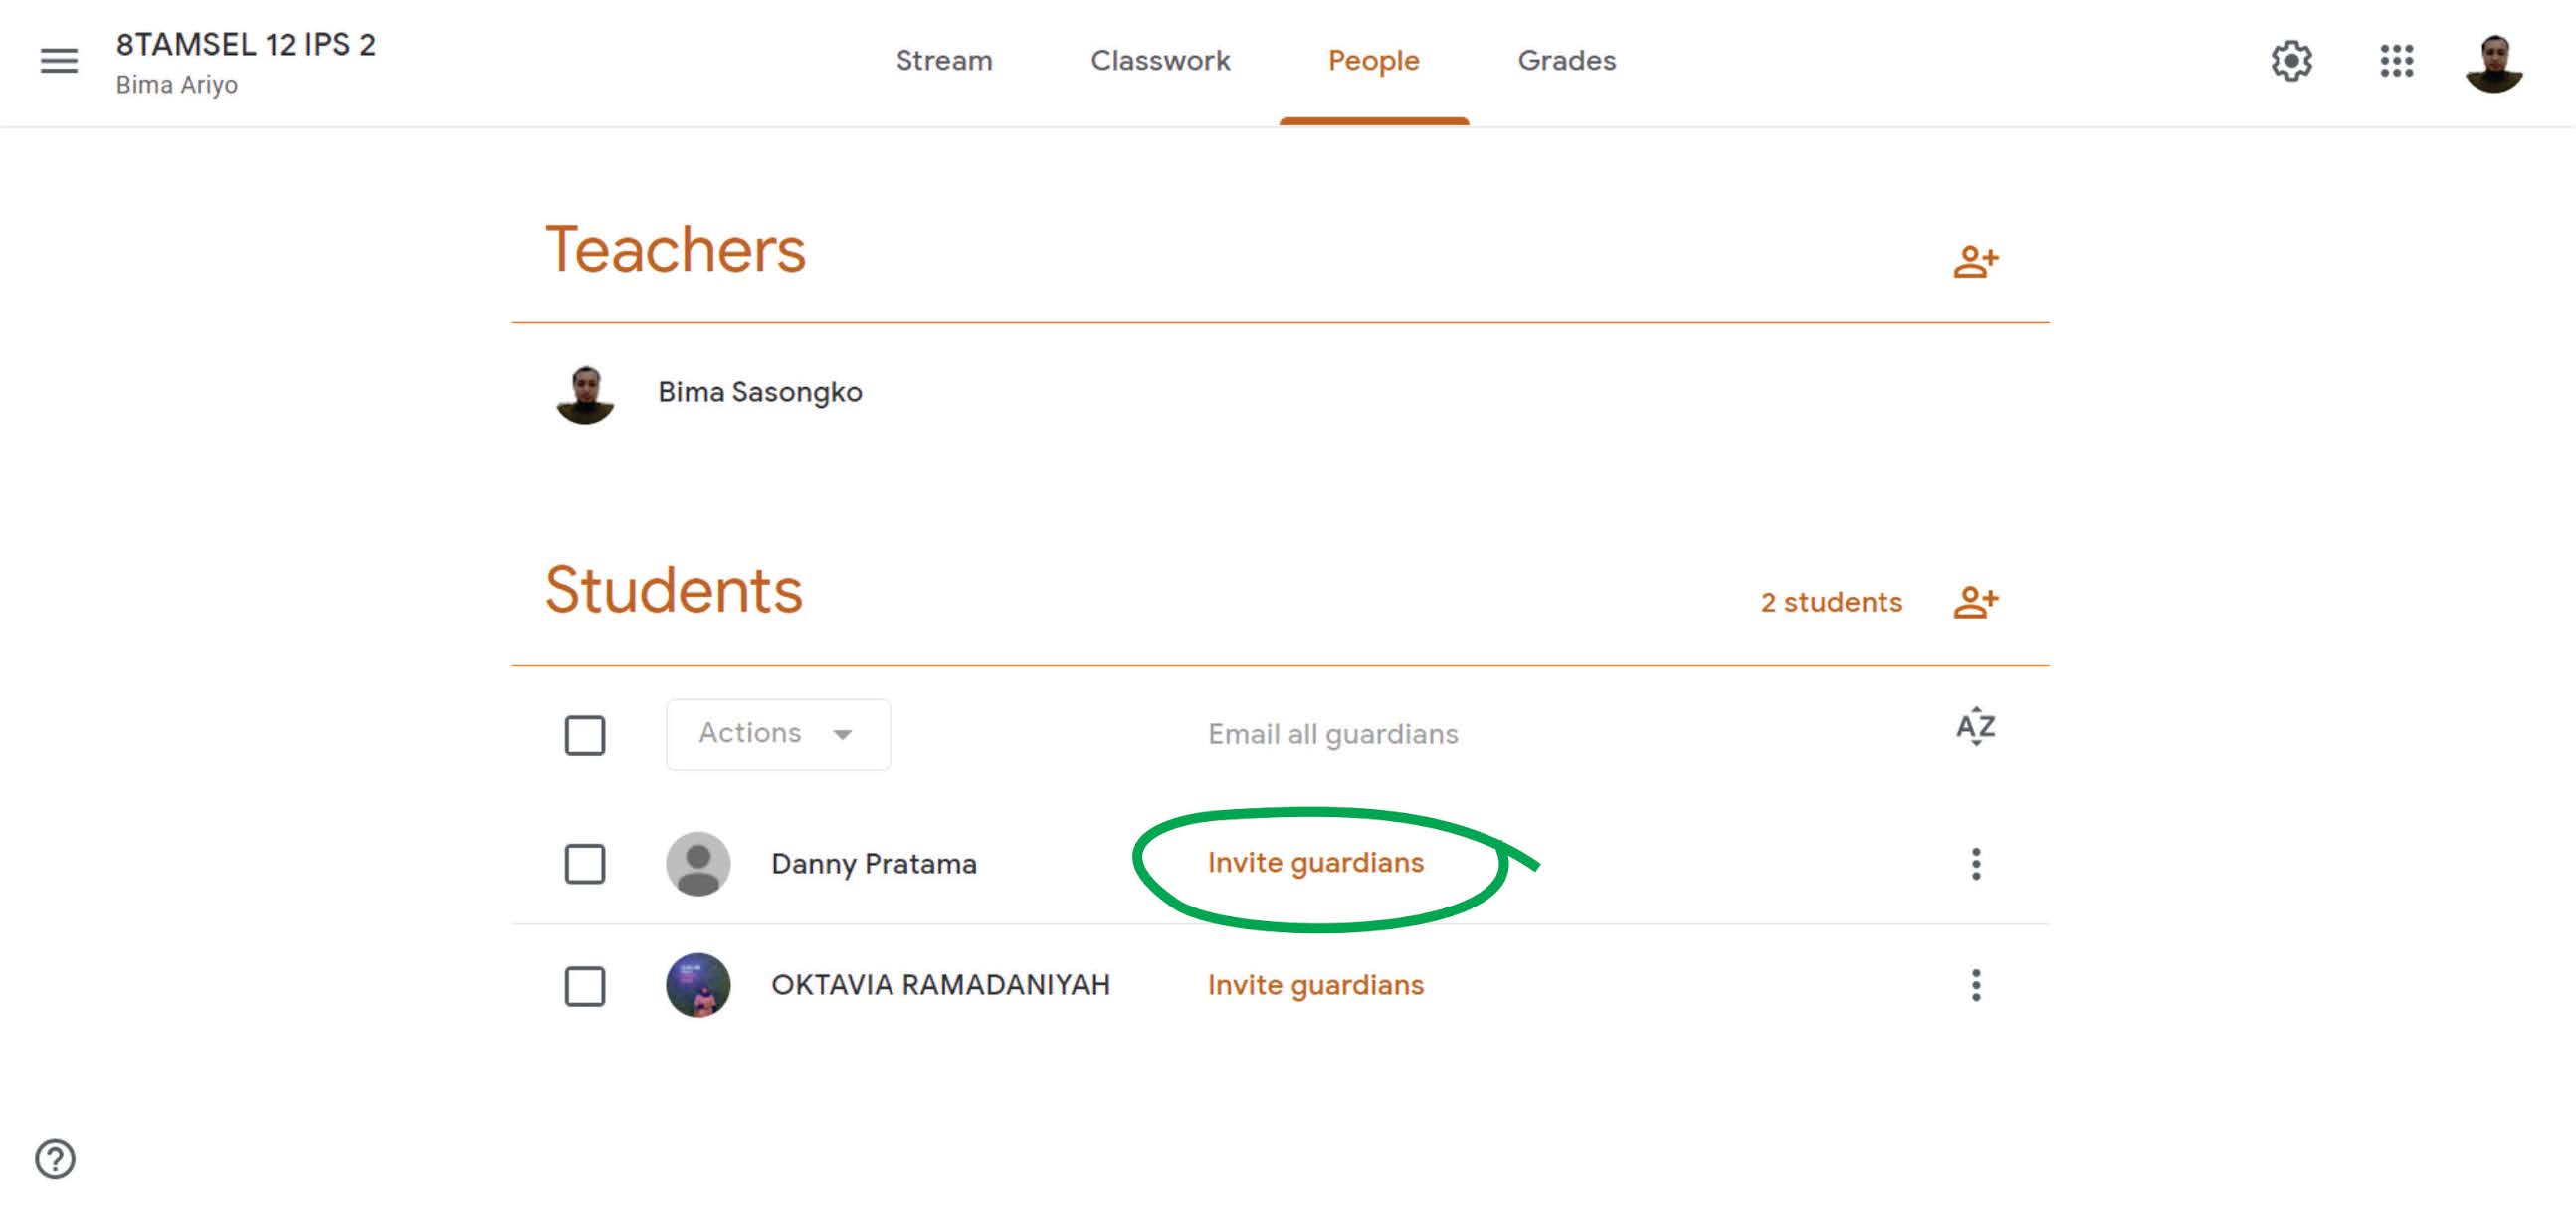Open class settings gear
This screenshot has height=1209, width=2576.
[x=2290, y=61]
